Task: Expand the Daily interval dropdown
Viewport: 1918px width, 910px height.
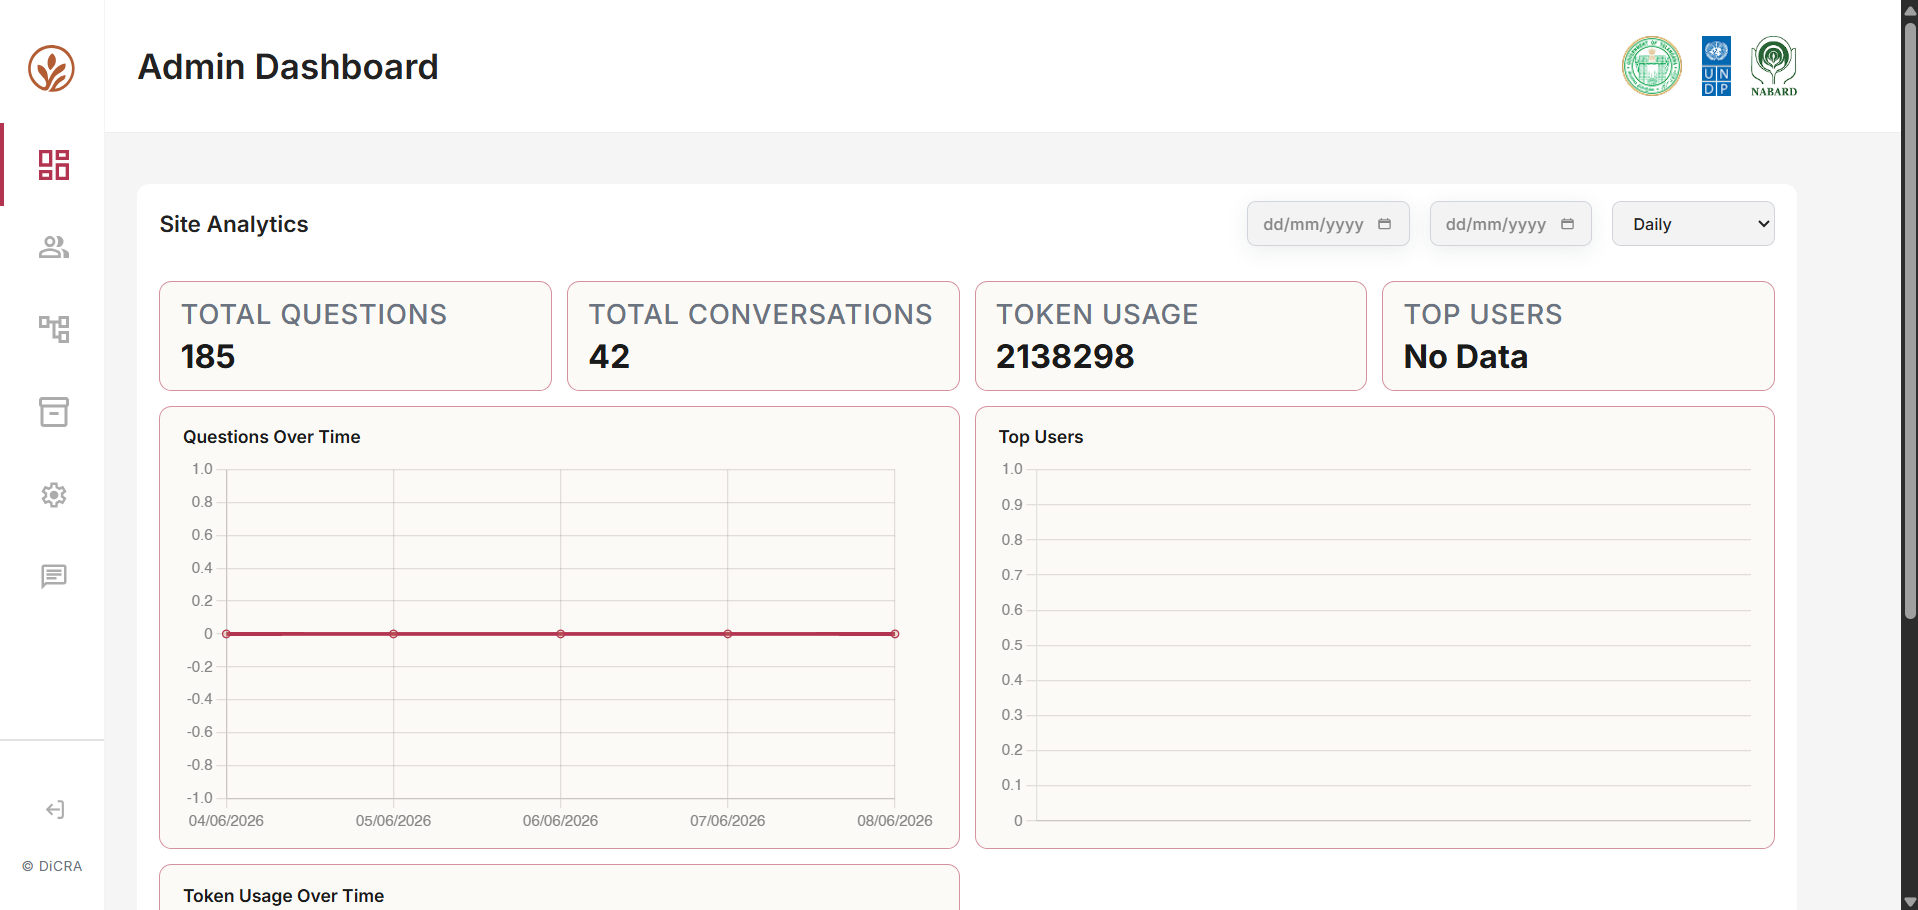Action: [x=1693, y=224]
